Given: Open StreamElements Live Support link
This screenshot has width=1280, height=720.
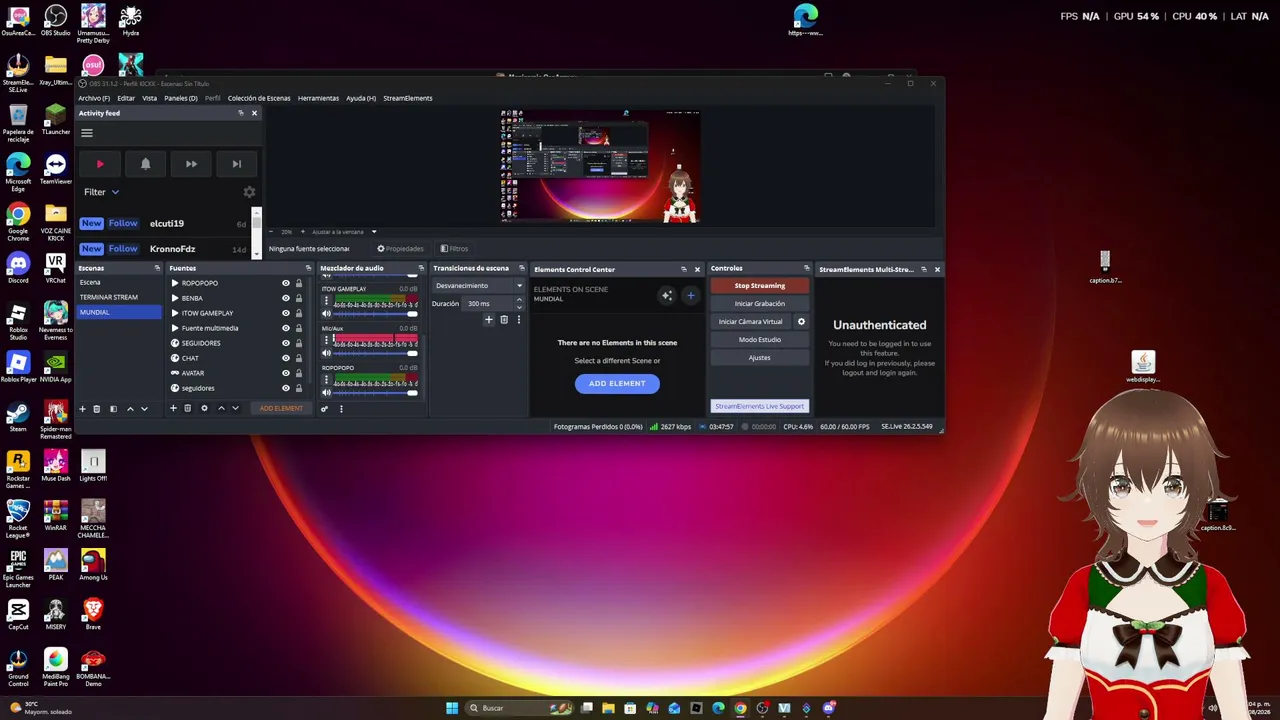Looking at the screenshot, I should 759,406.
